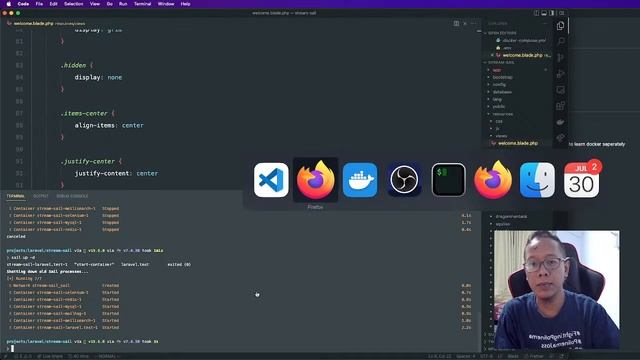Select the welcome.blade.php editor tab
The image size is (640, 360).
tap(46, 24)
